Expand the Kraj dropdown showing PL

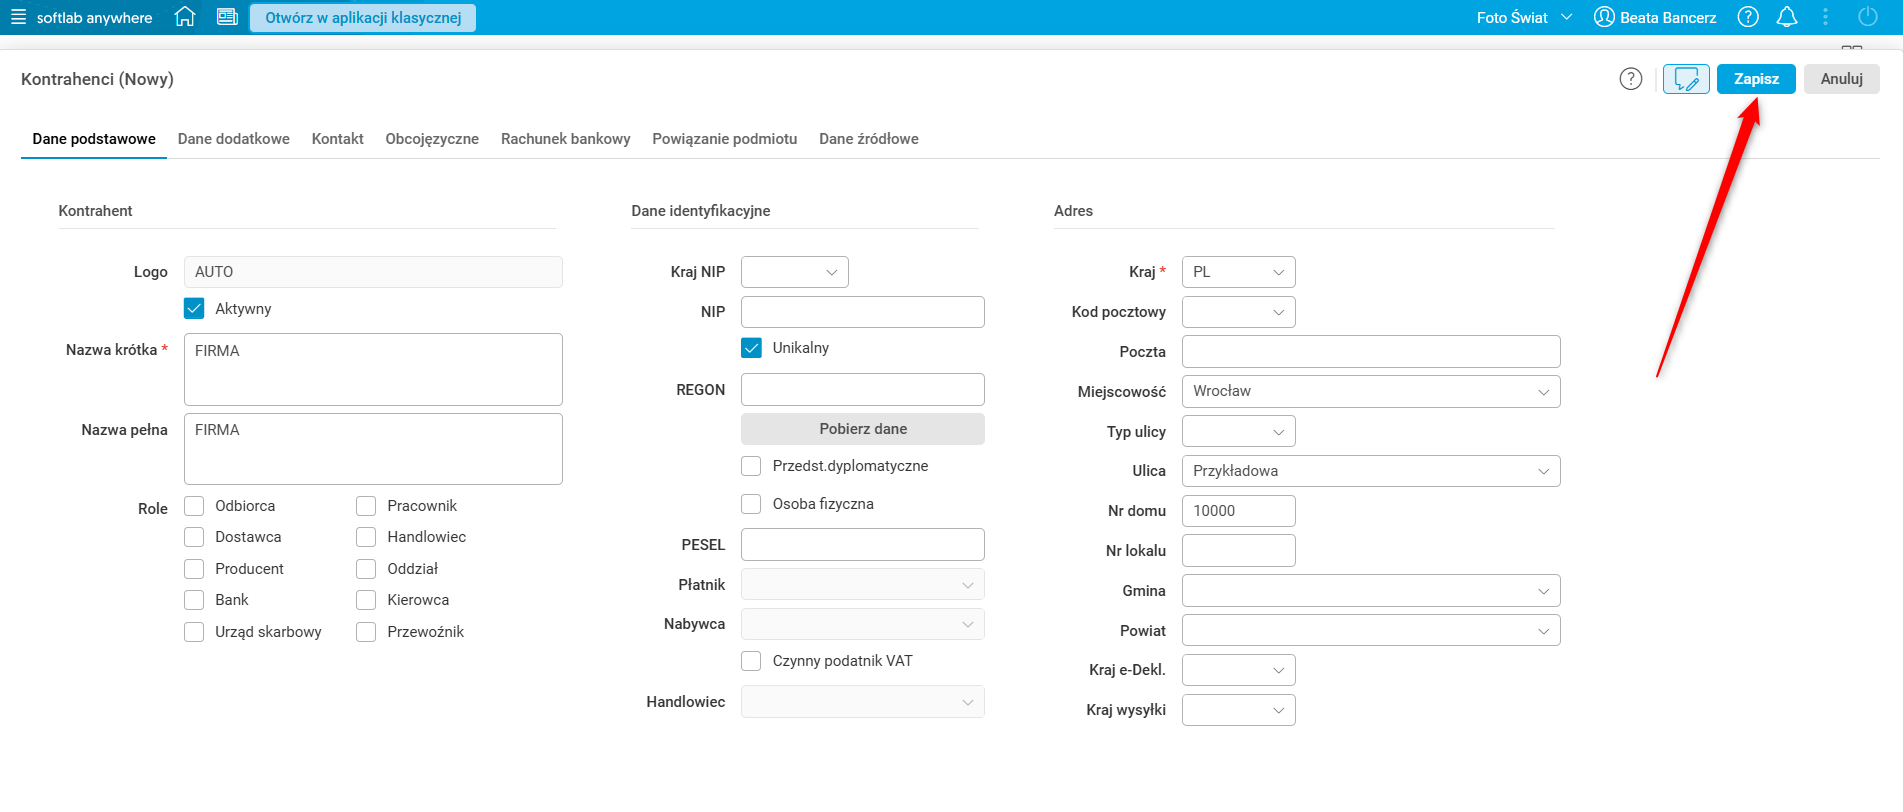click(x=1239, y=272)
